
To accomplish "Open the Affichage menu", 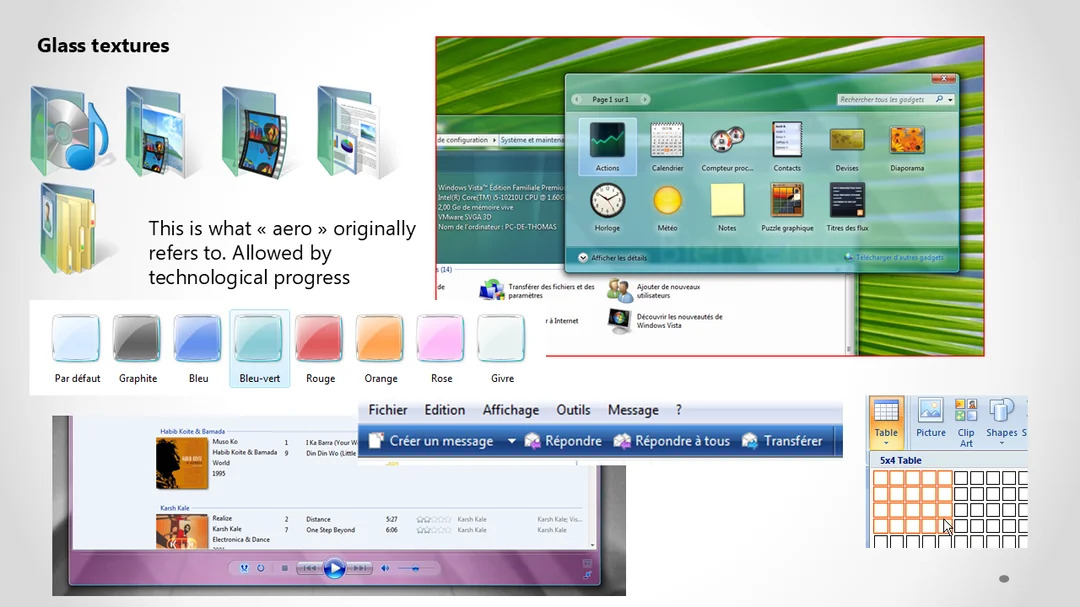I will [510, 410].
